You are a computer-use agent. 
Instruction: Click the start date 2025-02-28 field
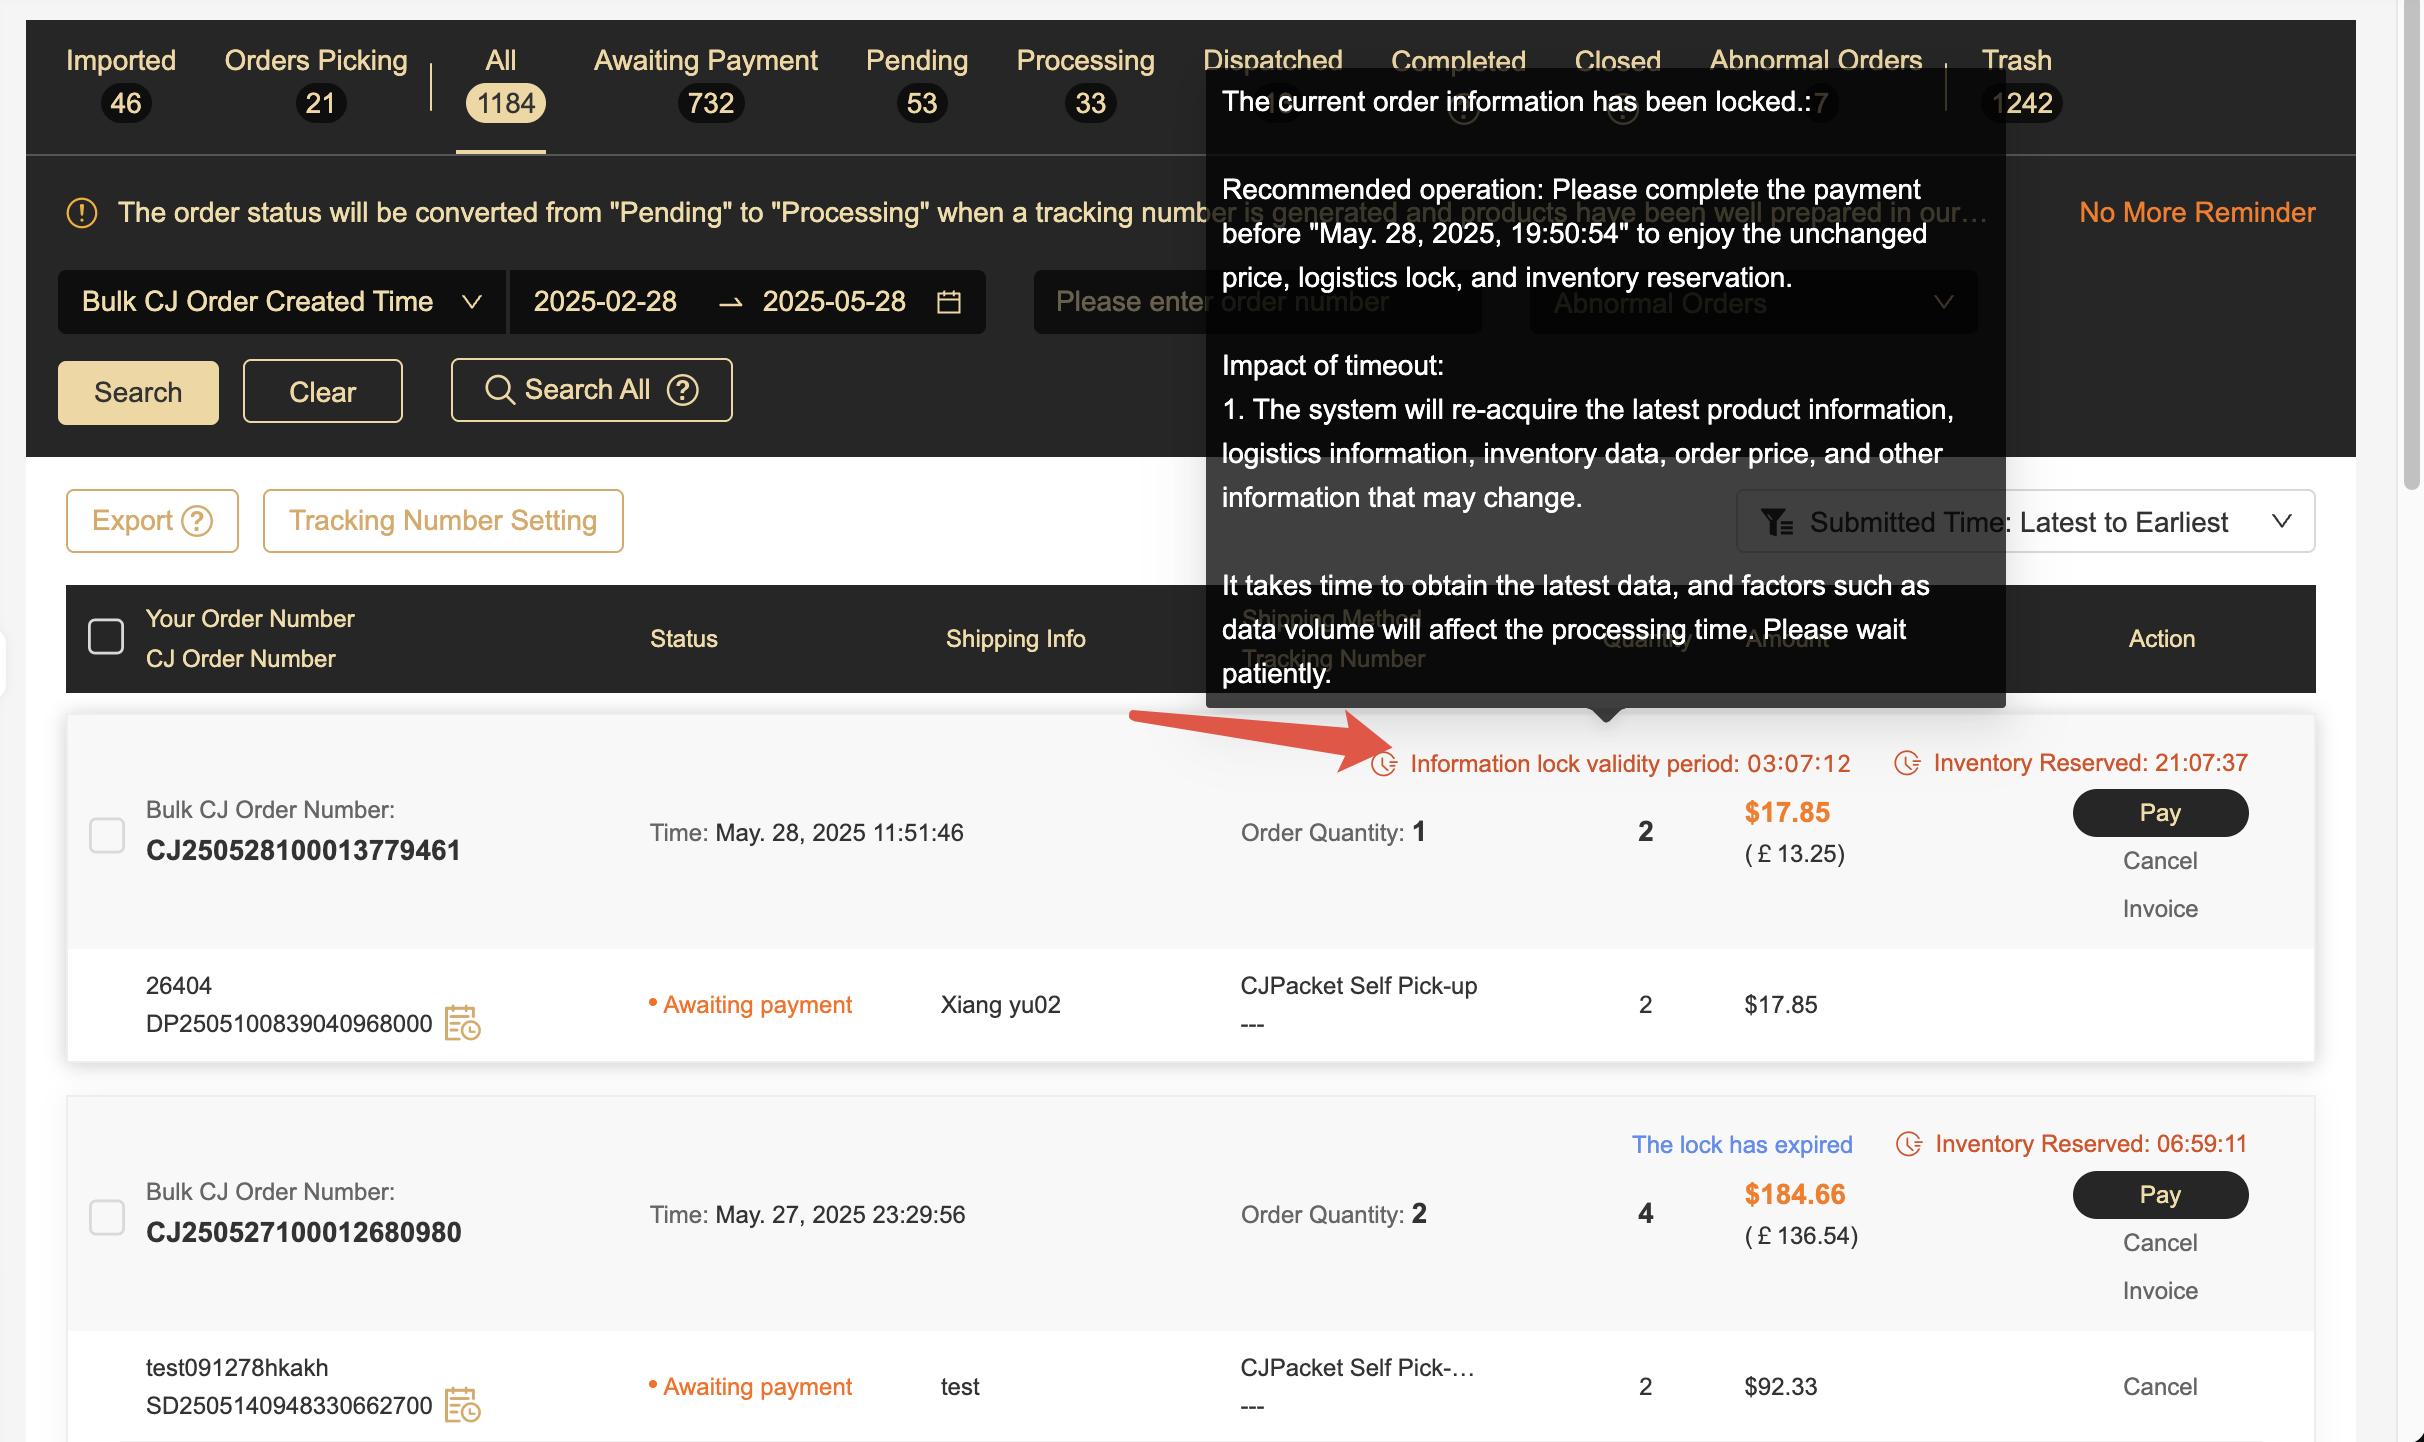605,301
